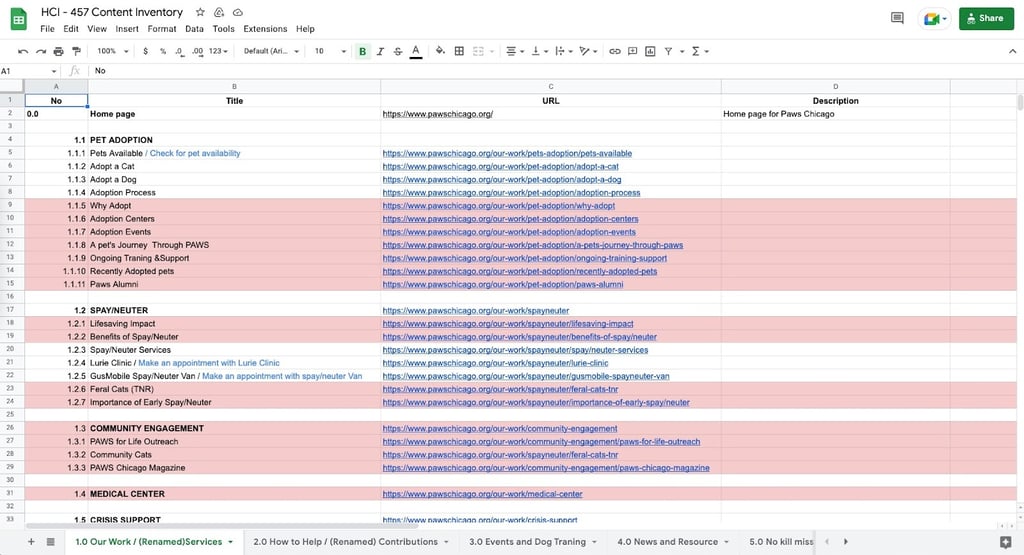Show the all sheets list

pyautogui.click(x=50, y=542)
